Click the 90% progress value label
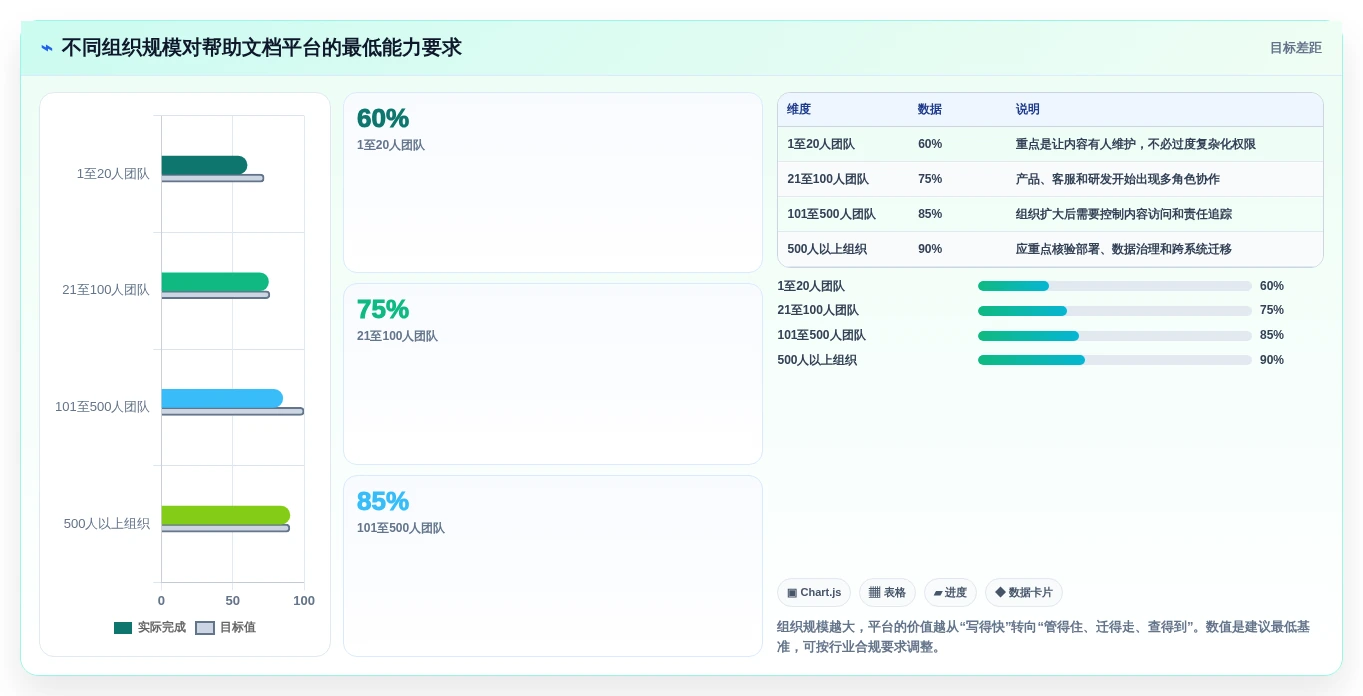This screenshot has height=696, width=1363. pos(1272,360)
